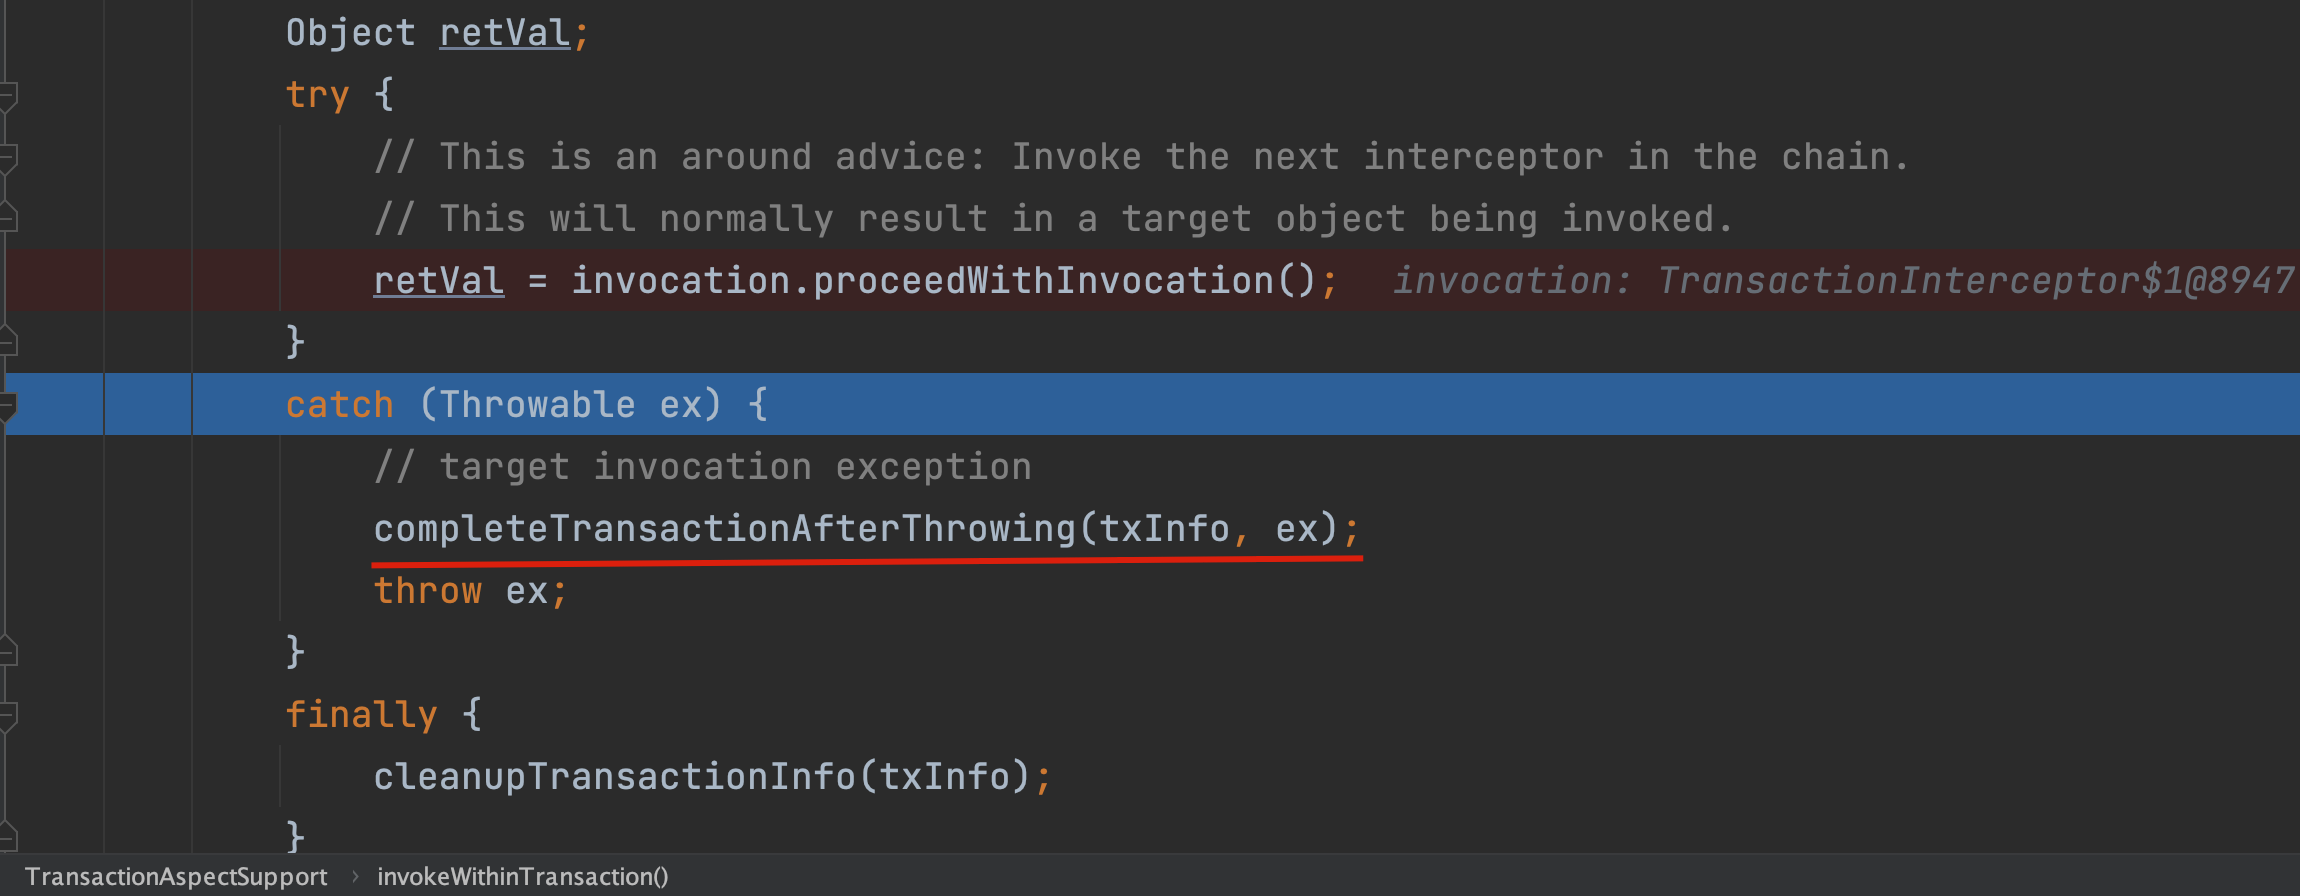
Task: Place cursor on cleanupTransactionInfo call
Action: tap(614, 777)
